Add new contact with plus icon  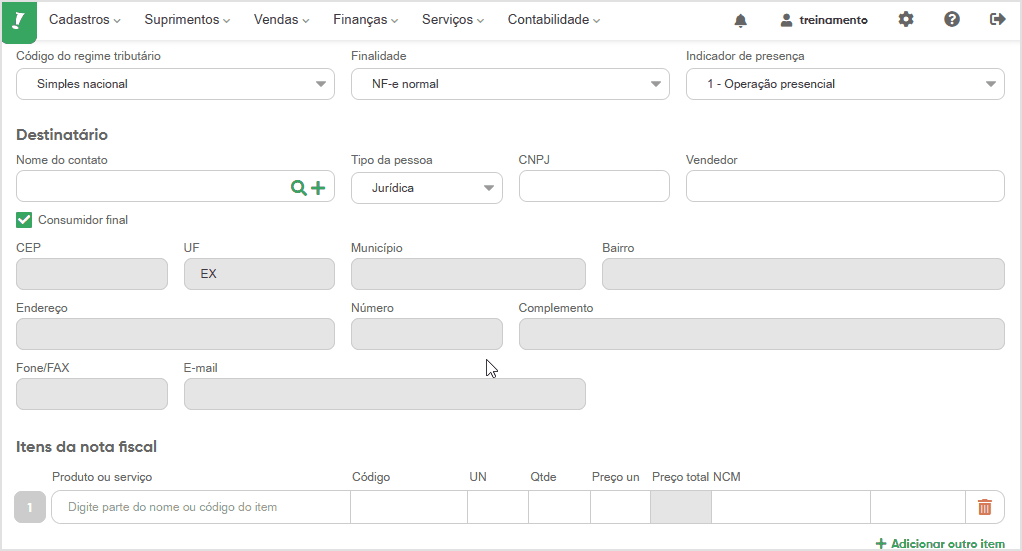(x=318, y=187)
